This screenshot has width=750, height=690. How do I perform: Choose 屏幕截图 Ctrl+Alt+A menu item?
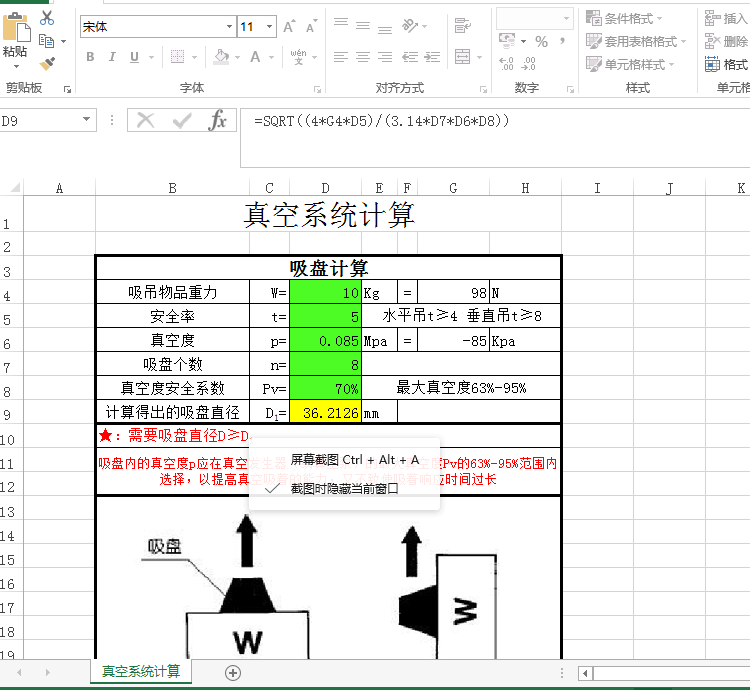354,460
